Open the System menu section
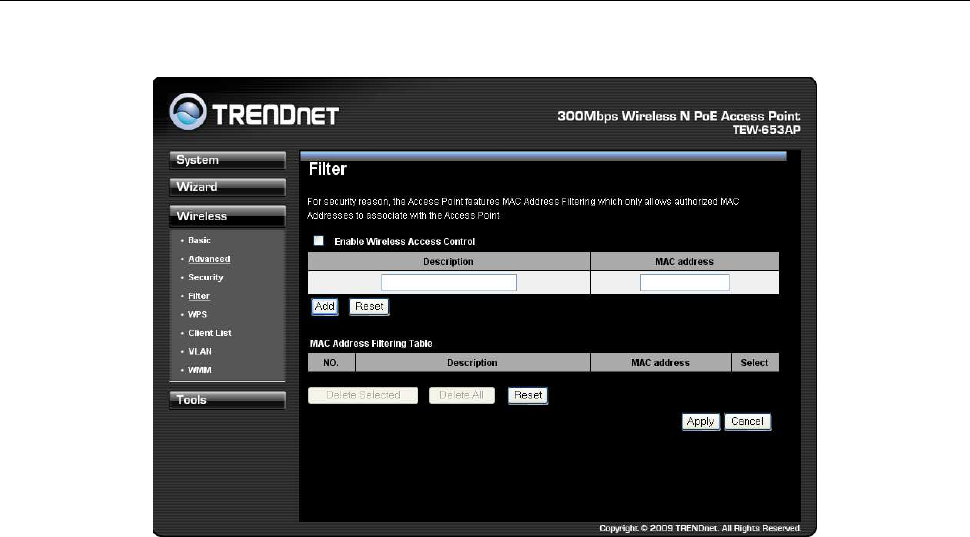Image resolution: width=970 pixels, height=537 pixels. 227,160
